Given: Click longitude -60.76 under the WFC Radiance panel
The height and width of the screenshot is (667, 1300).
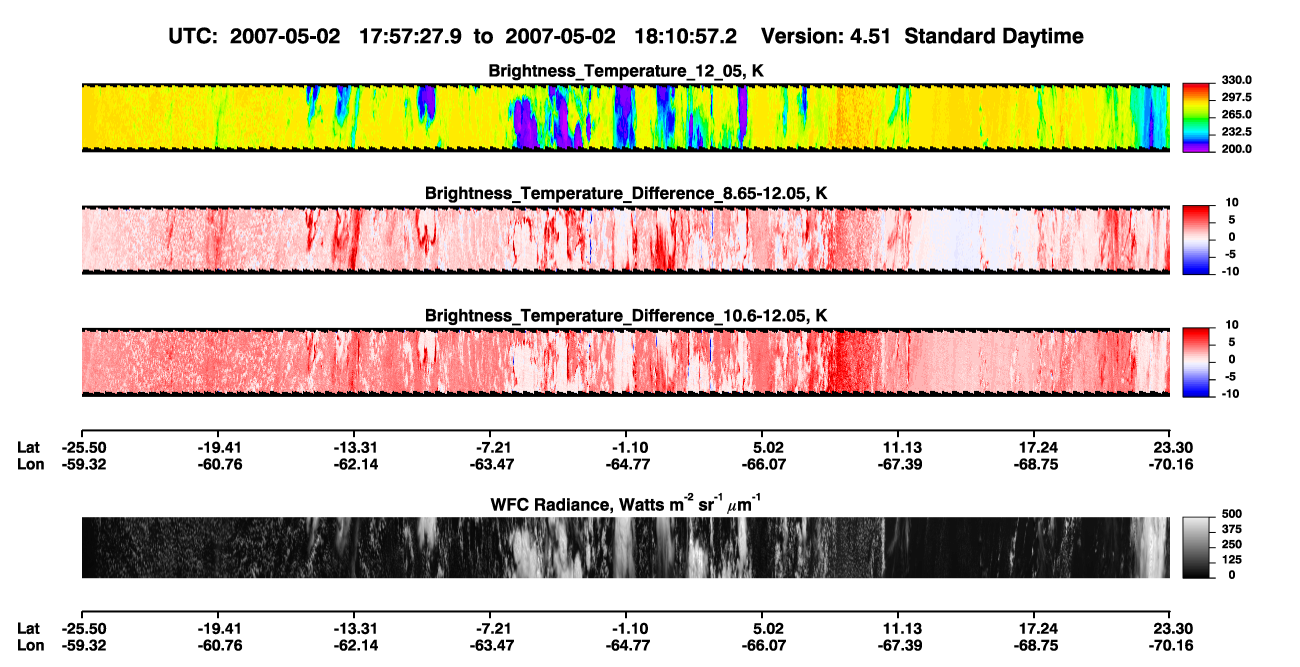Looking at the screenshot, I should point(217,645).
